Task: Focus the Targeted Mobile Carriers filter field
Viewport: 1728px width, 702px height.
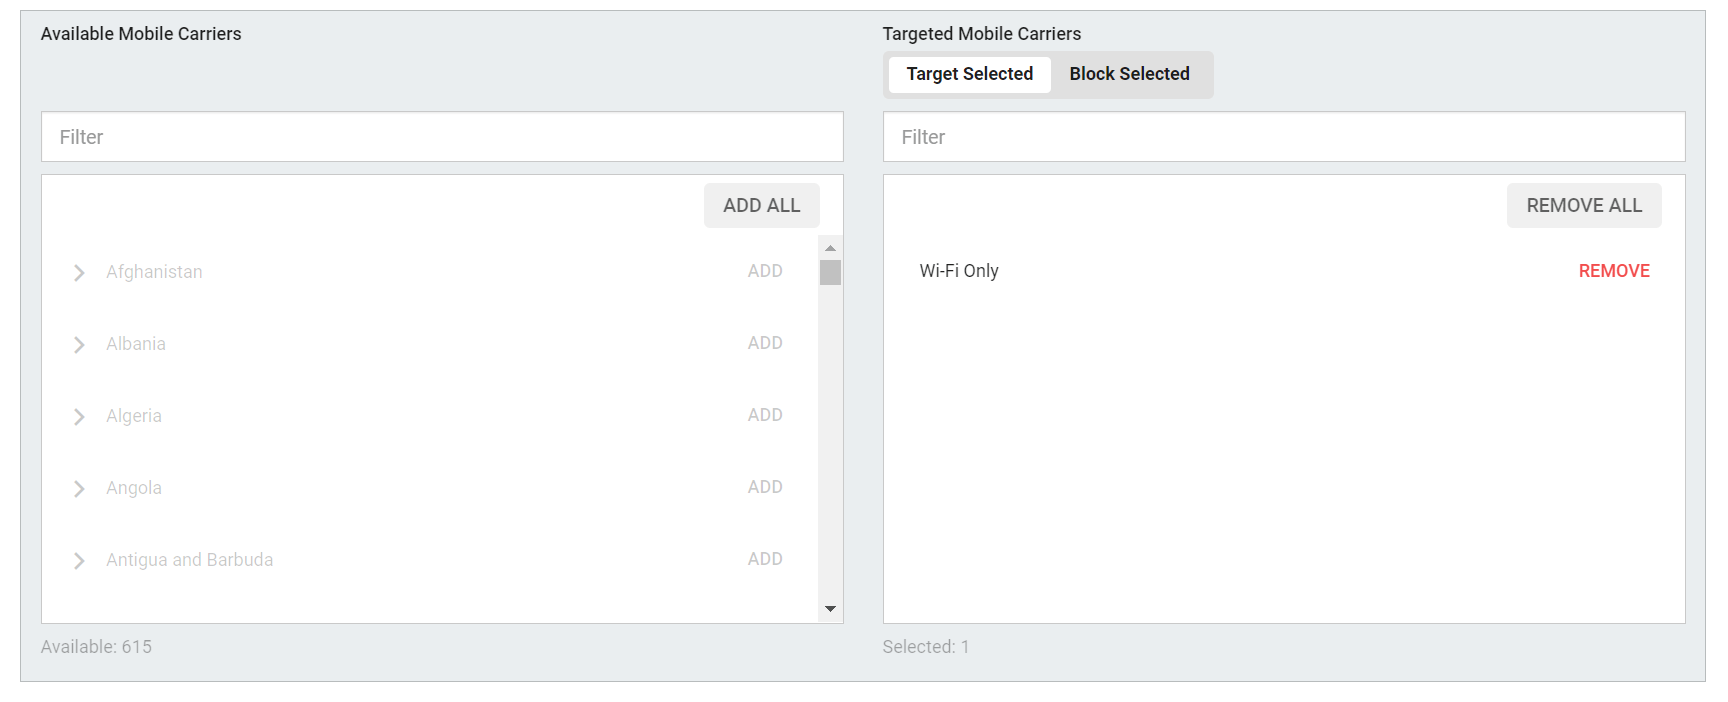Action: 1284,137
